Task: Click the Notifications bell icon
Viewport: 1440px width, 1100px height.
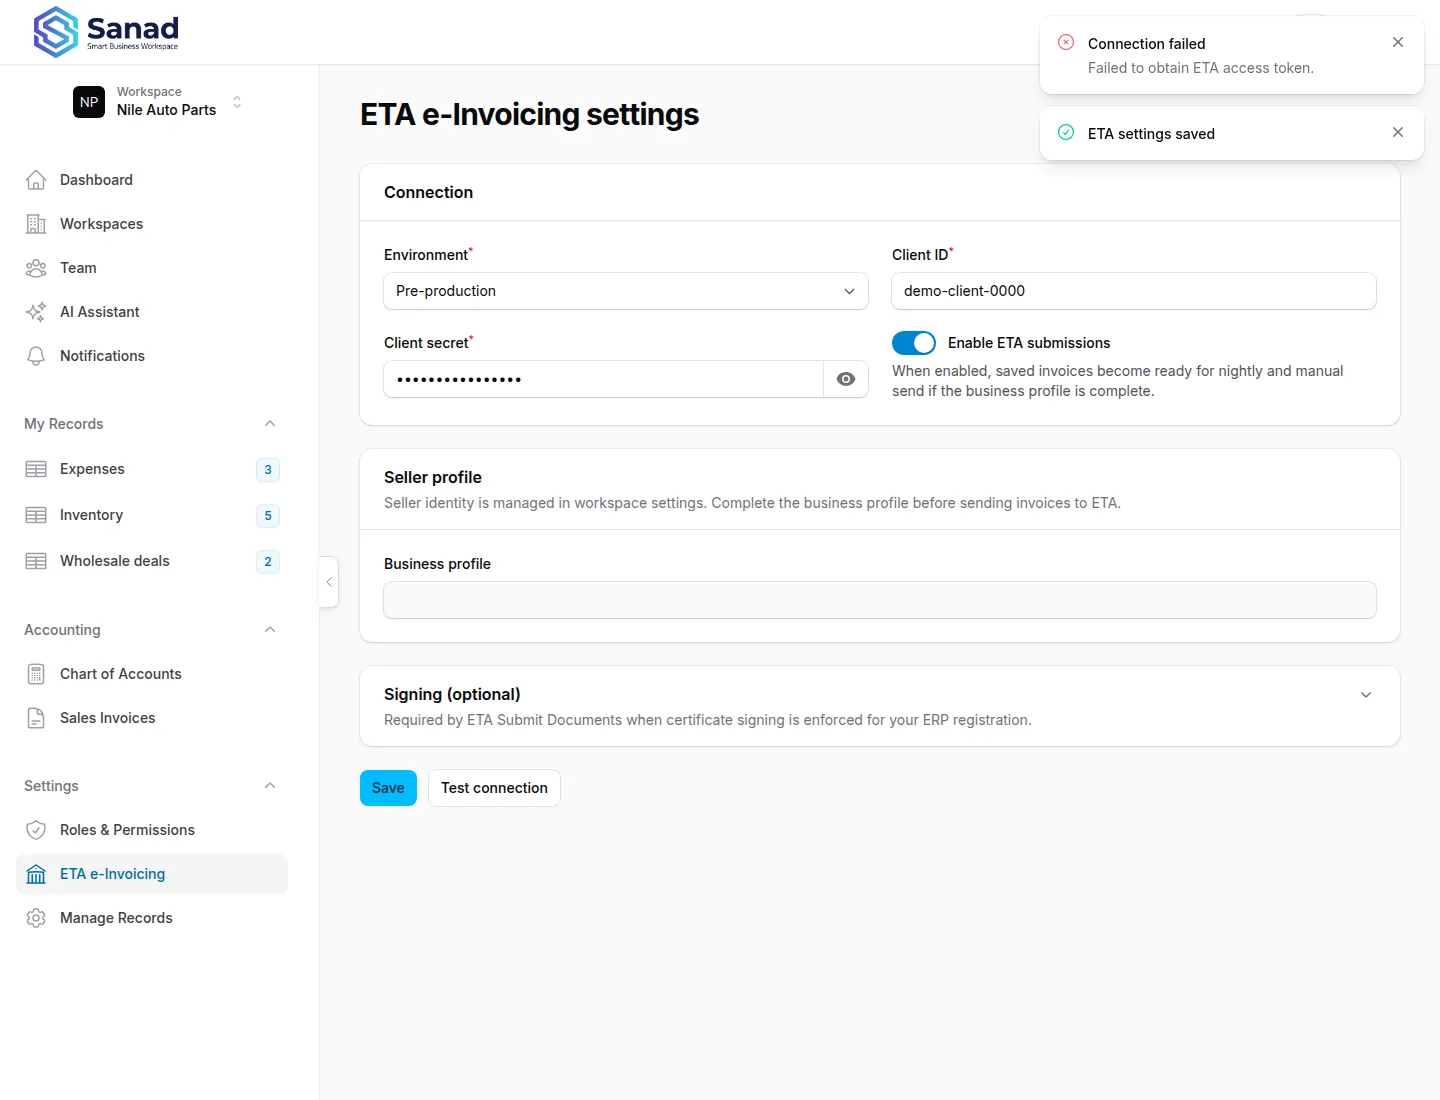Action: [36, 356]
